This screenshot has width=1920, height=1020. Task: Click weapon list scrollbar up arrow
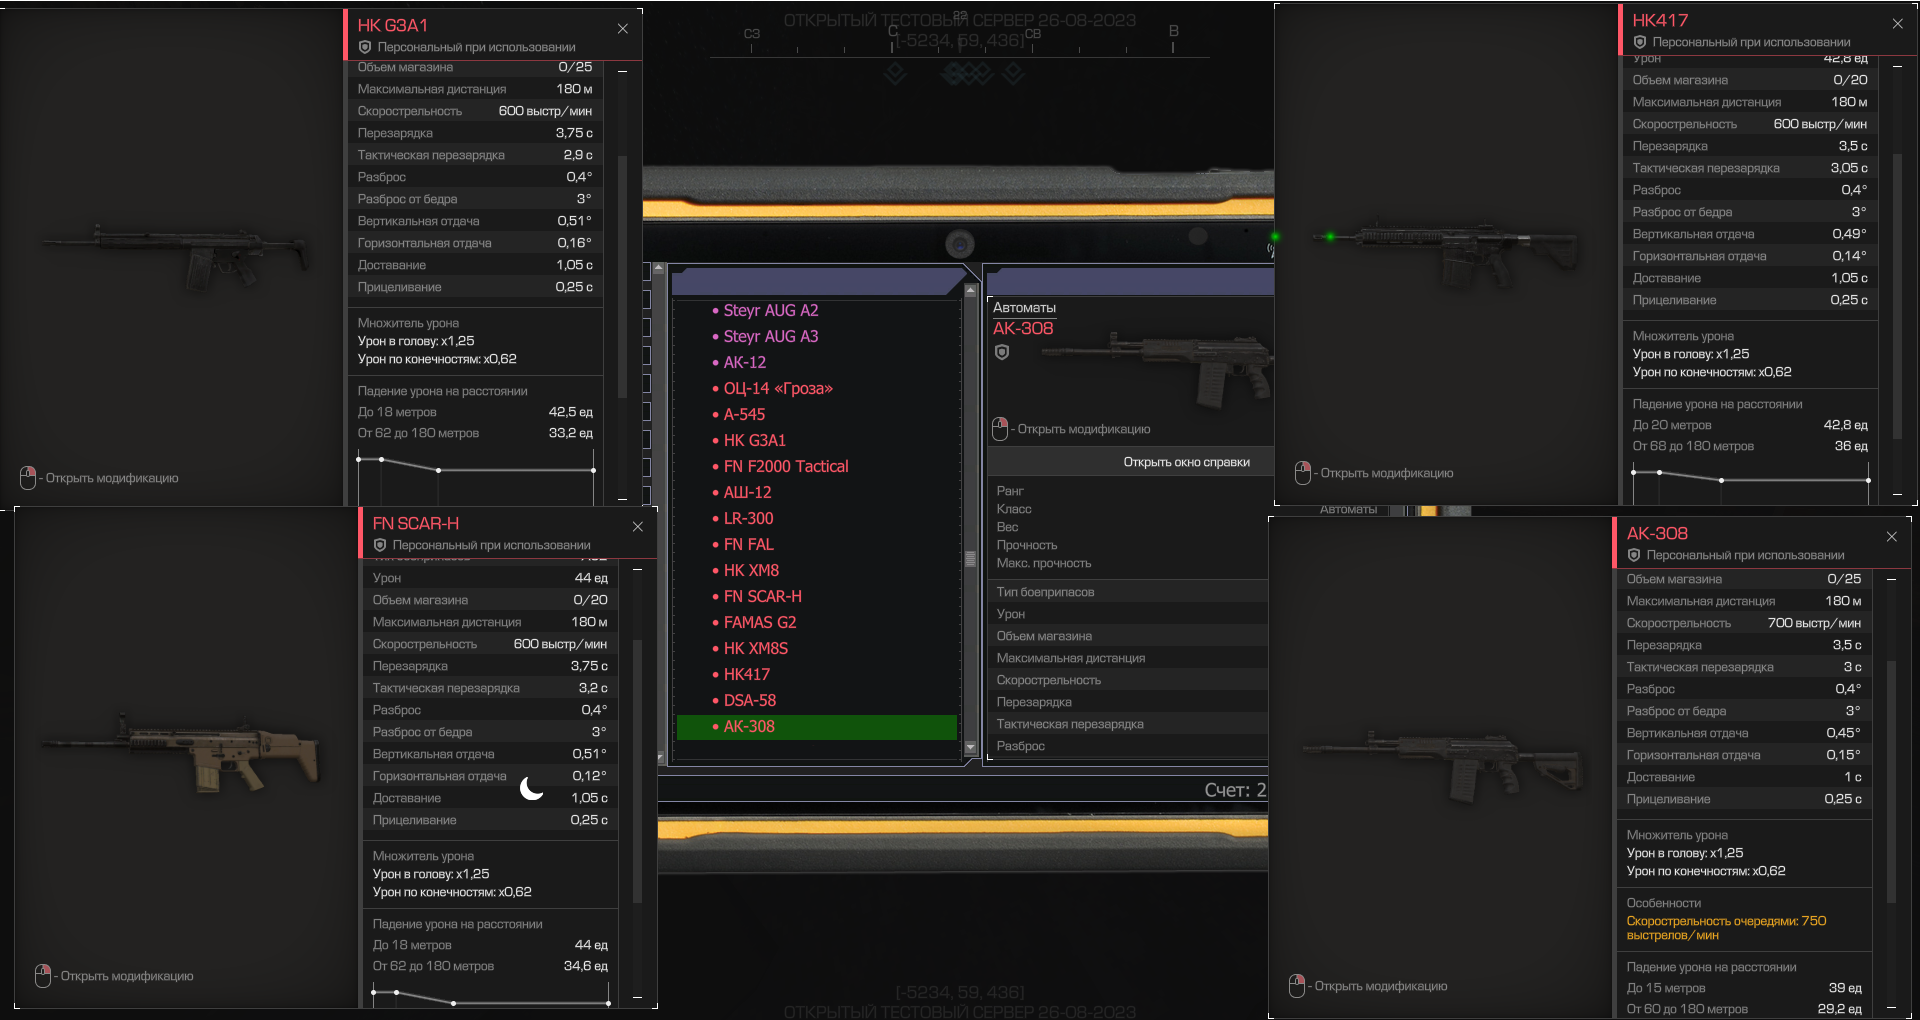click(970, 290)
